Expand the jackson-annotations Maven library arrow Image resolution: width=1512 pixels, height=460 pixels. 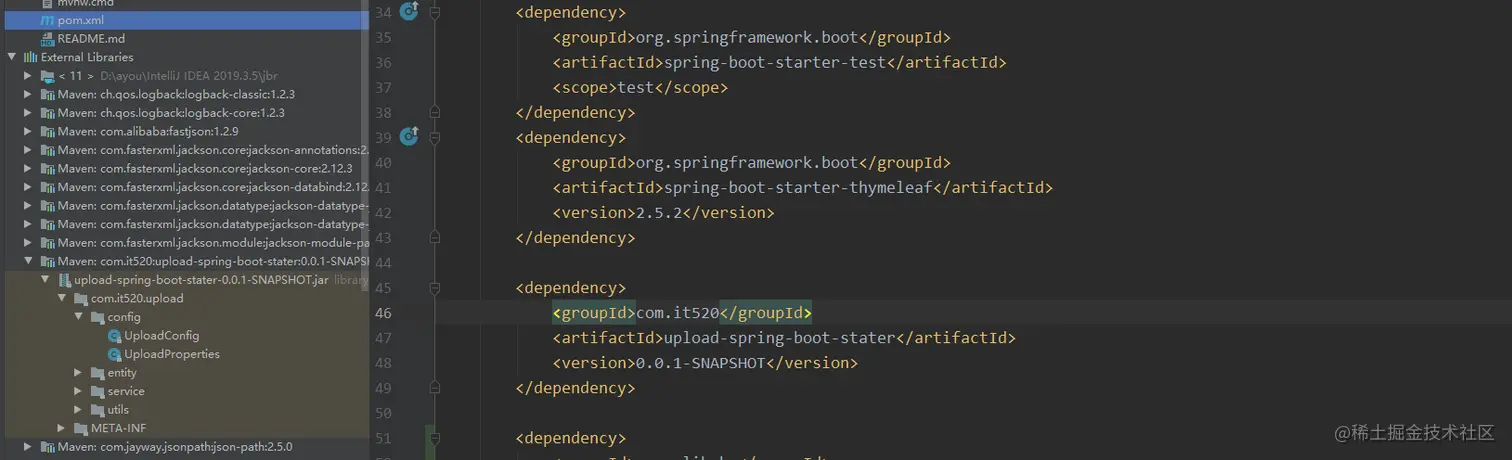tap(29, 150)
